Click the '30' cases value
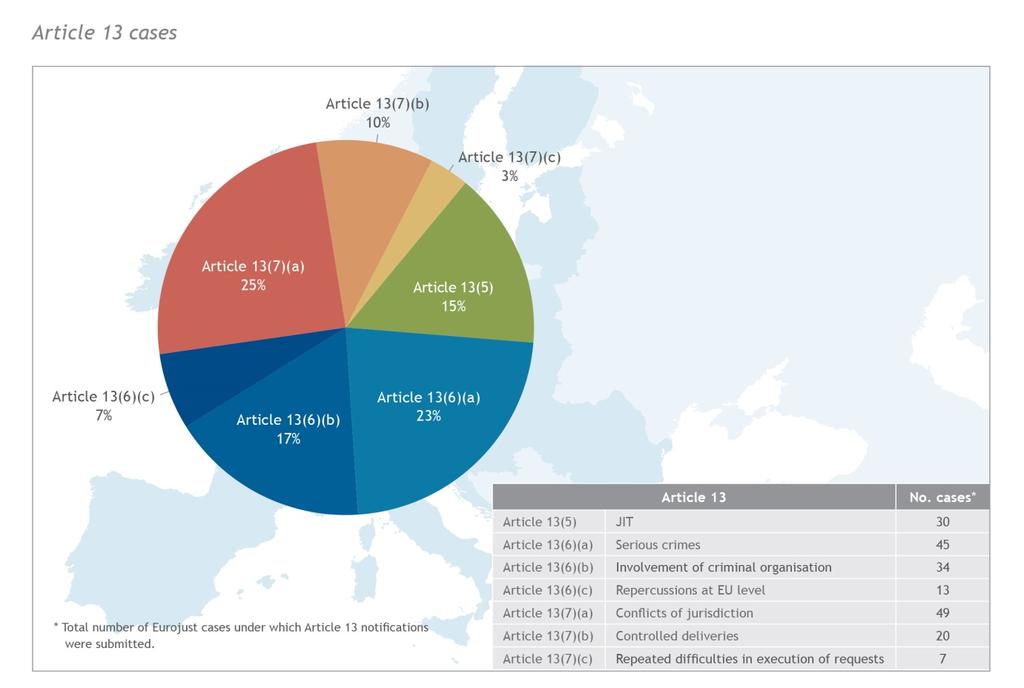This screenshot has height=688, width=1024. [942, 522]
